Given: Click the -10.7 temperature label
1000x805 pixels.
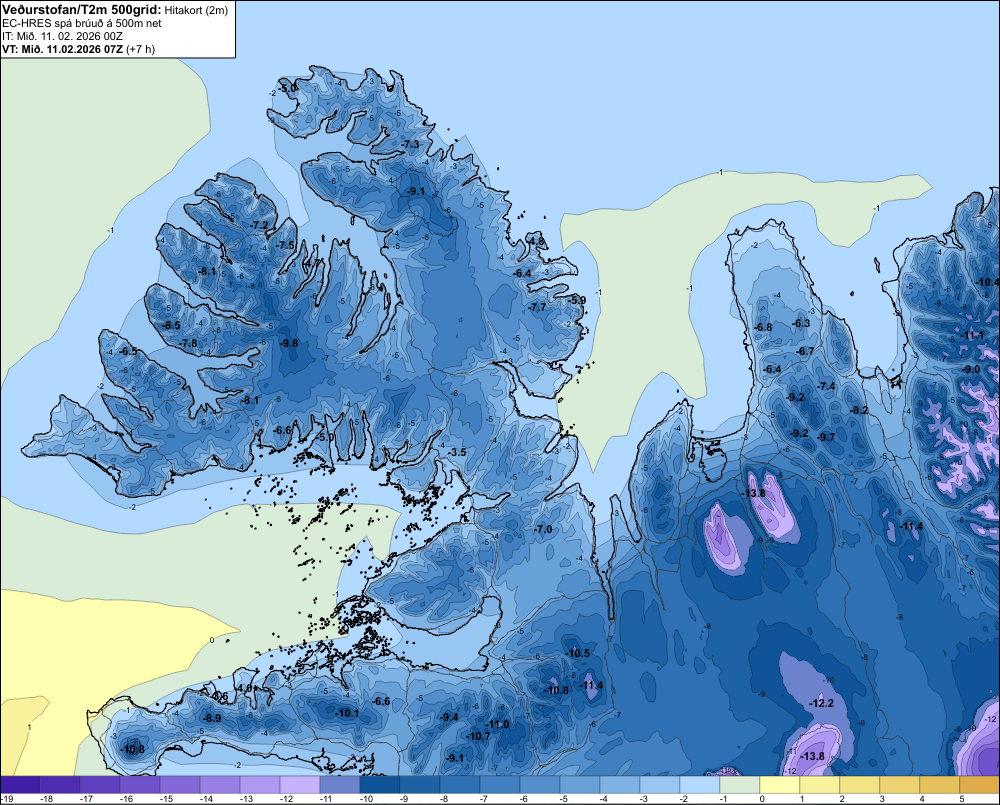Looking at the screenshot, I should coord(478,736).
